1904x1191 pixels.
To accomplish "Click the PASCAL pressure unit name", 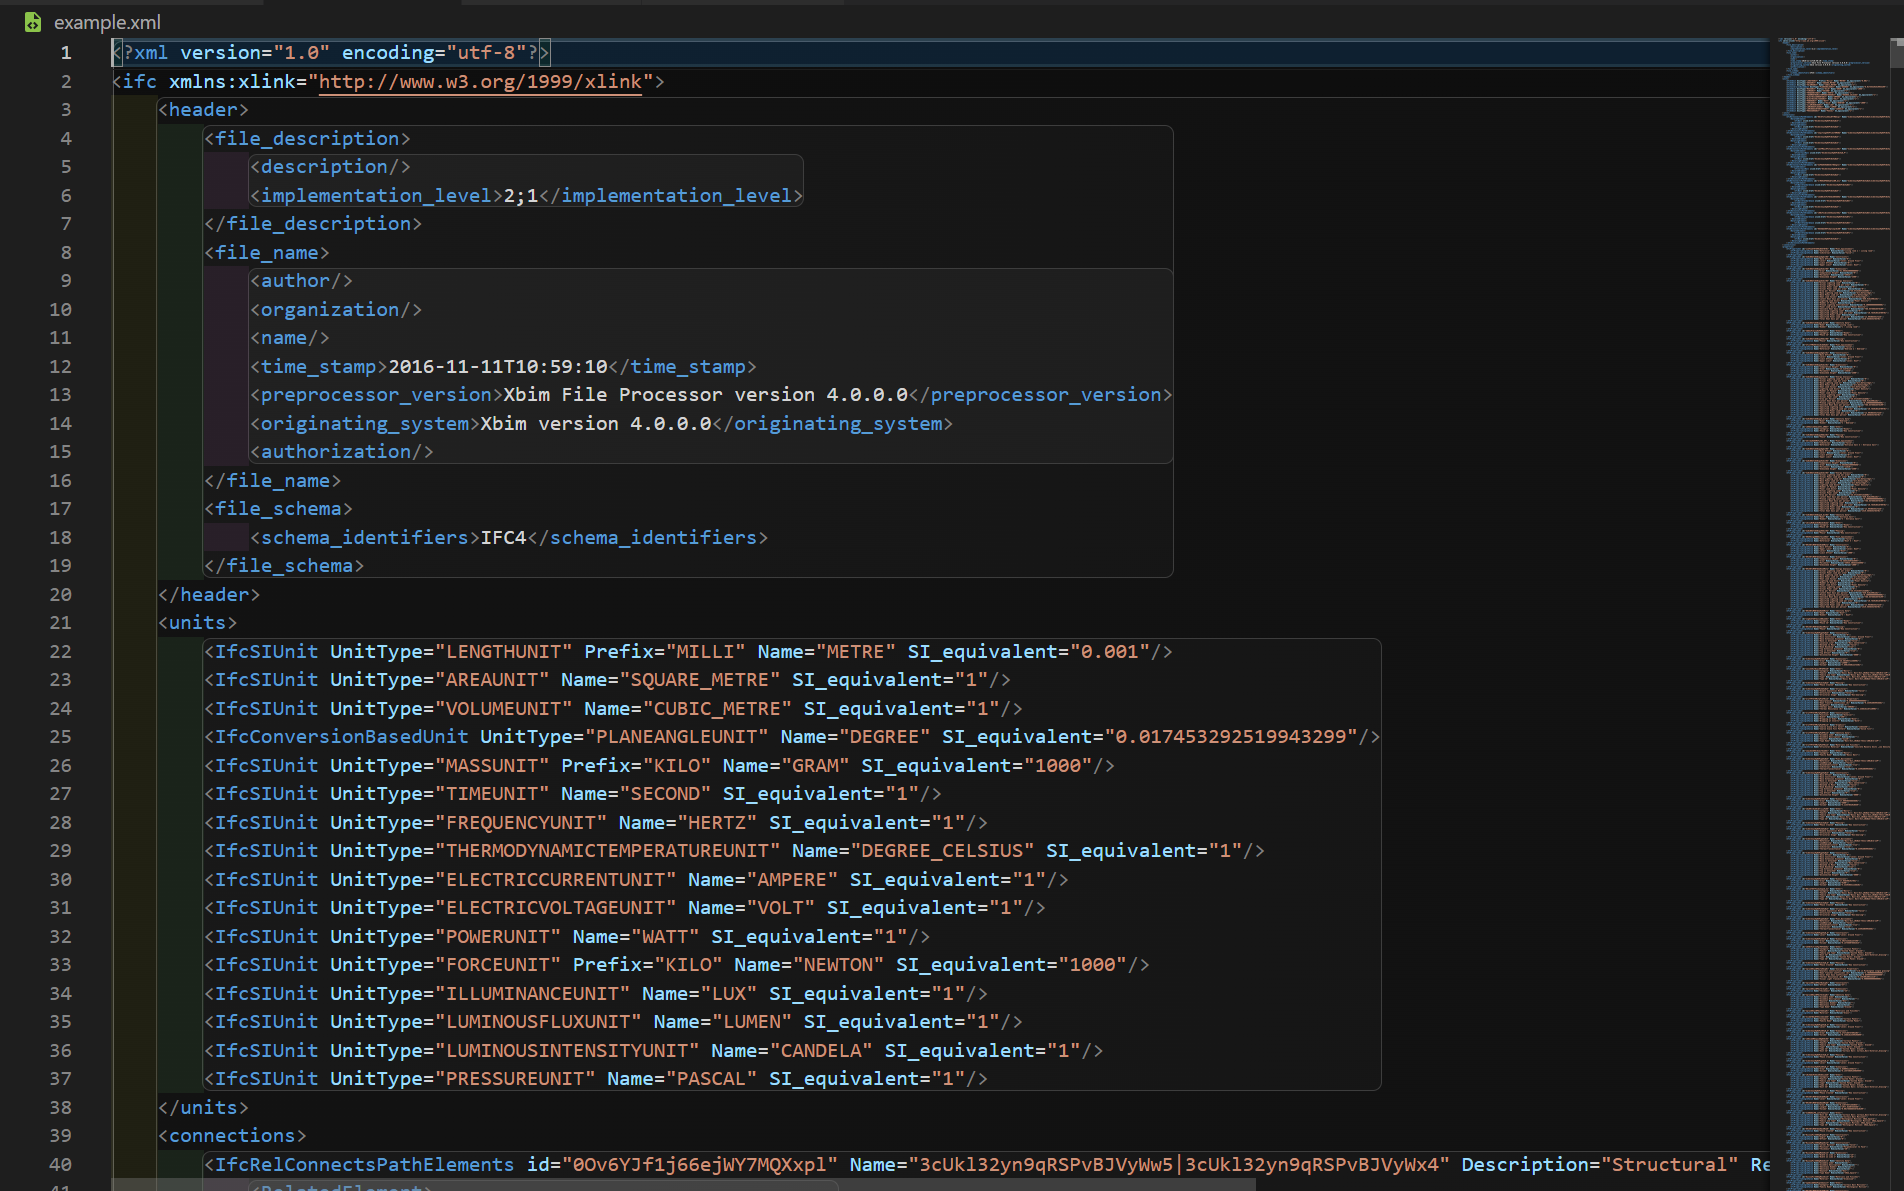I will point(713,1078).
